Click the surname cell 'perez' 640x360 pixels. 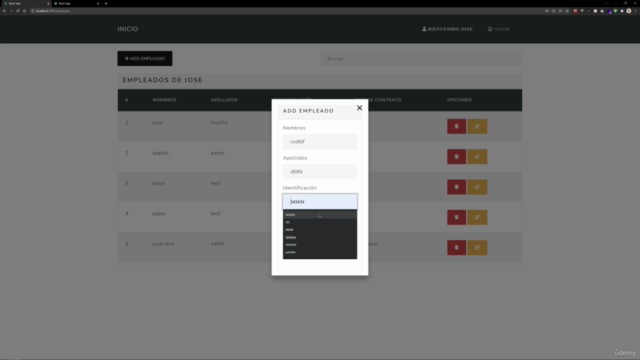(x=218, y=153)
